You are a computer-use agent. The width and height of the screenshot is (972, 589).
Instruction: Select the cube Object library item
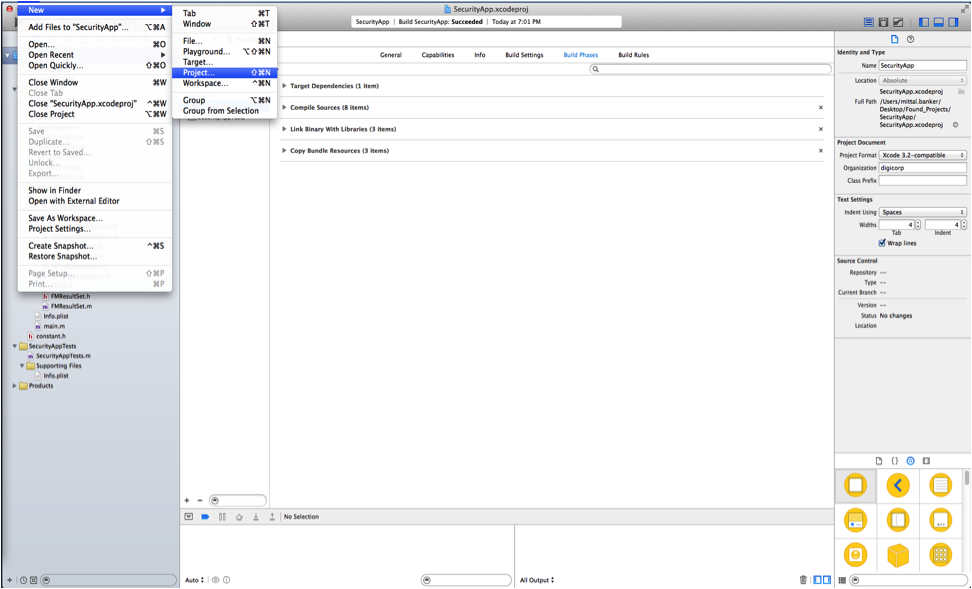click(x=898, y=554)
